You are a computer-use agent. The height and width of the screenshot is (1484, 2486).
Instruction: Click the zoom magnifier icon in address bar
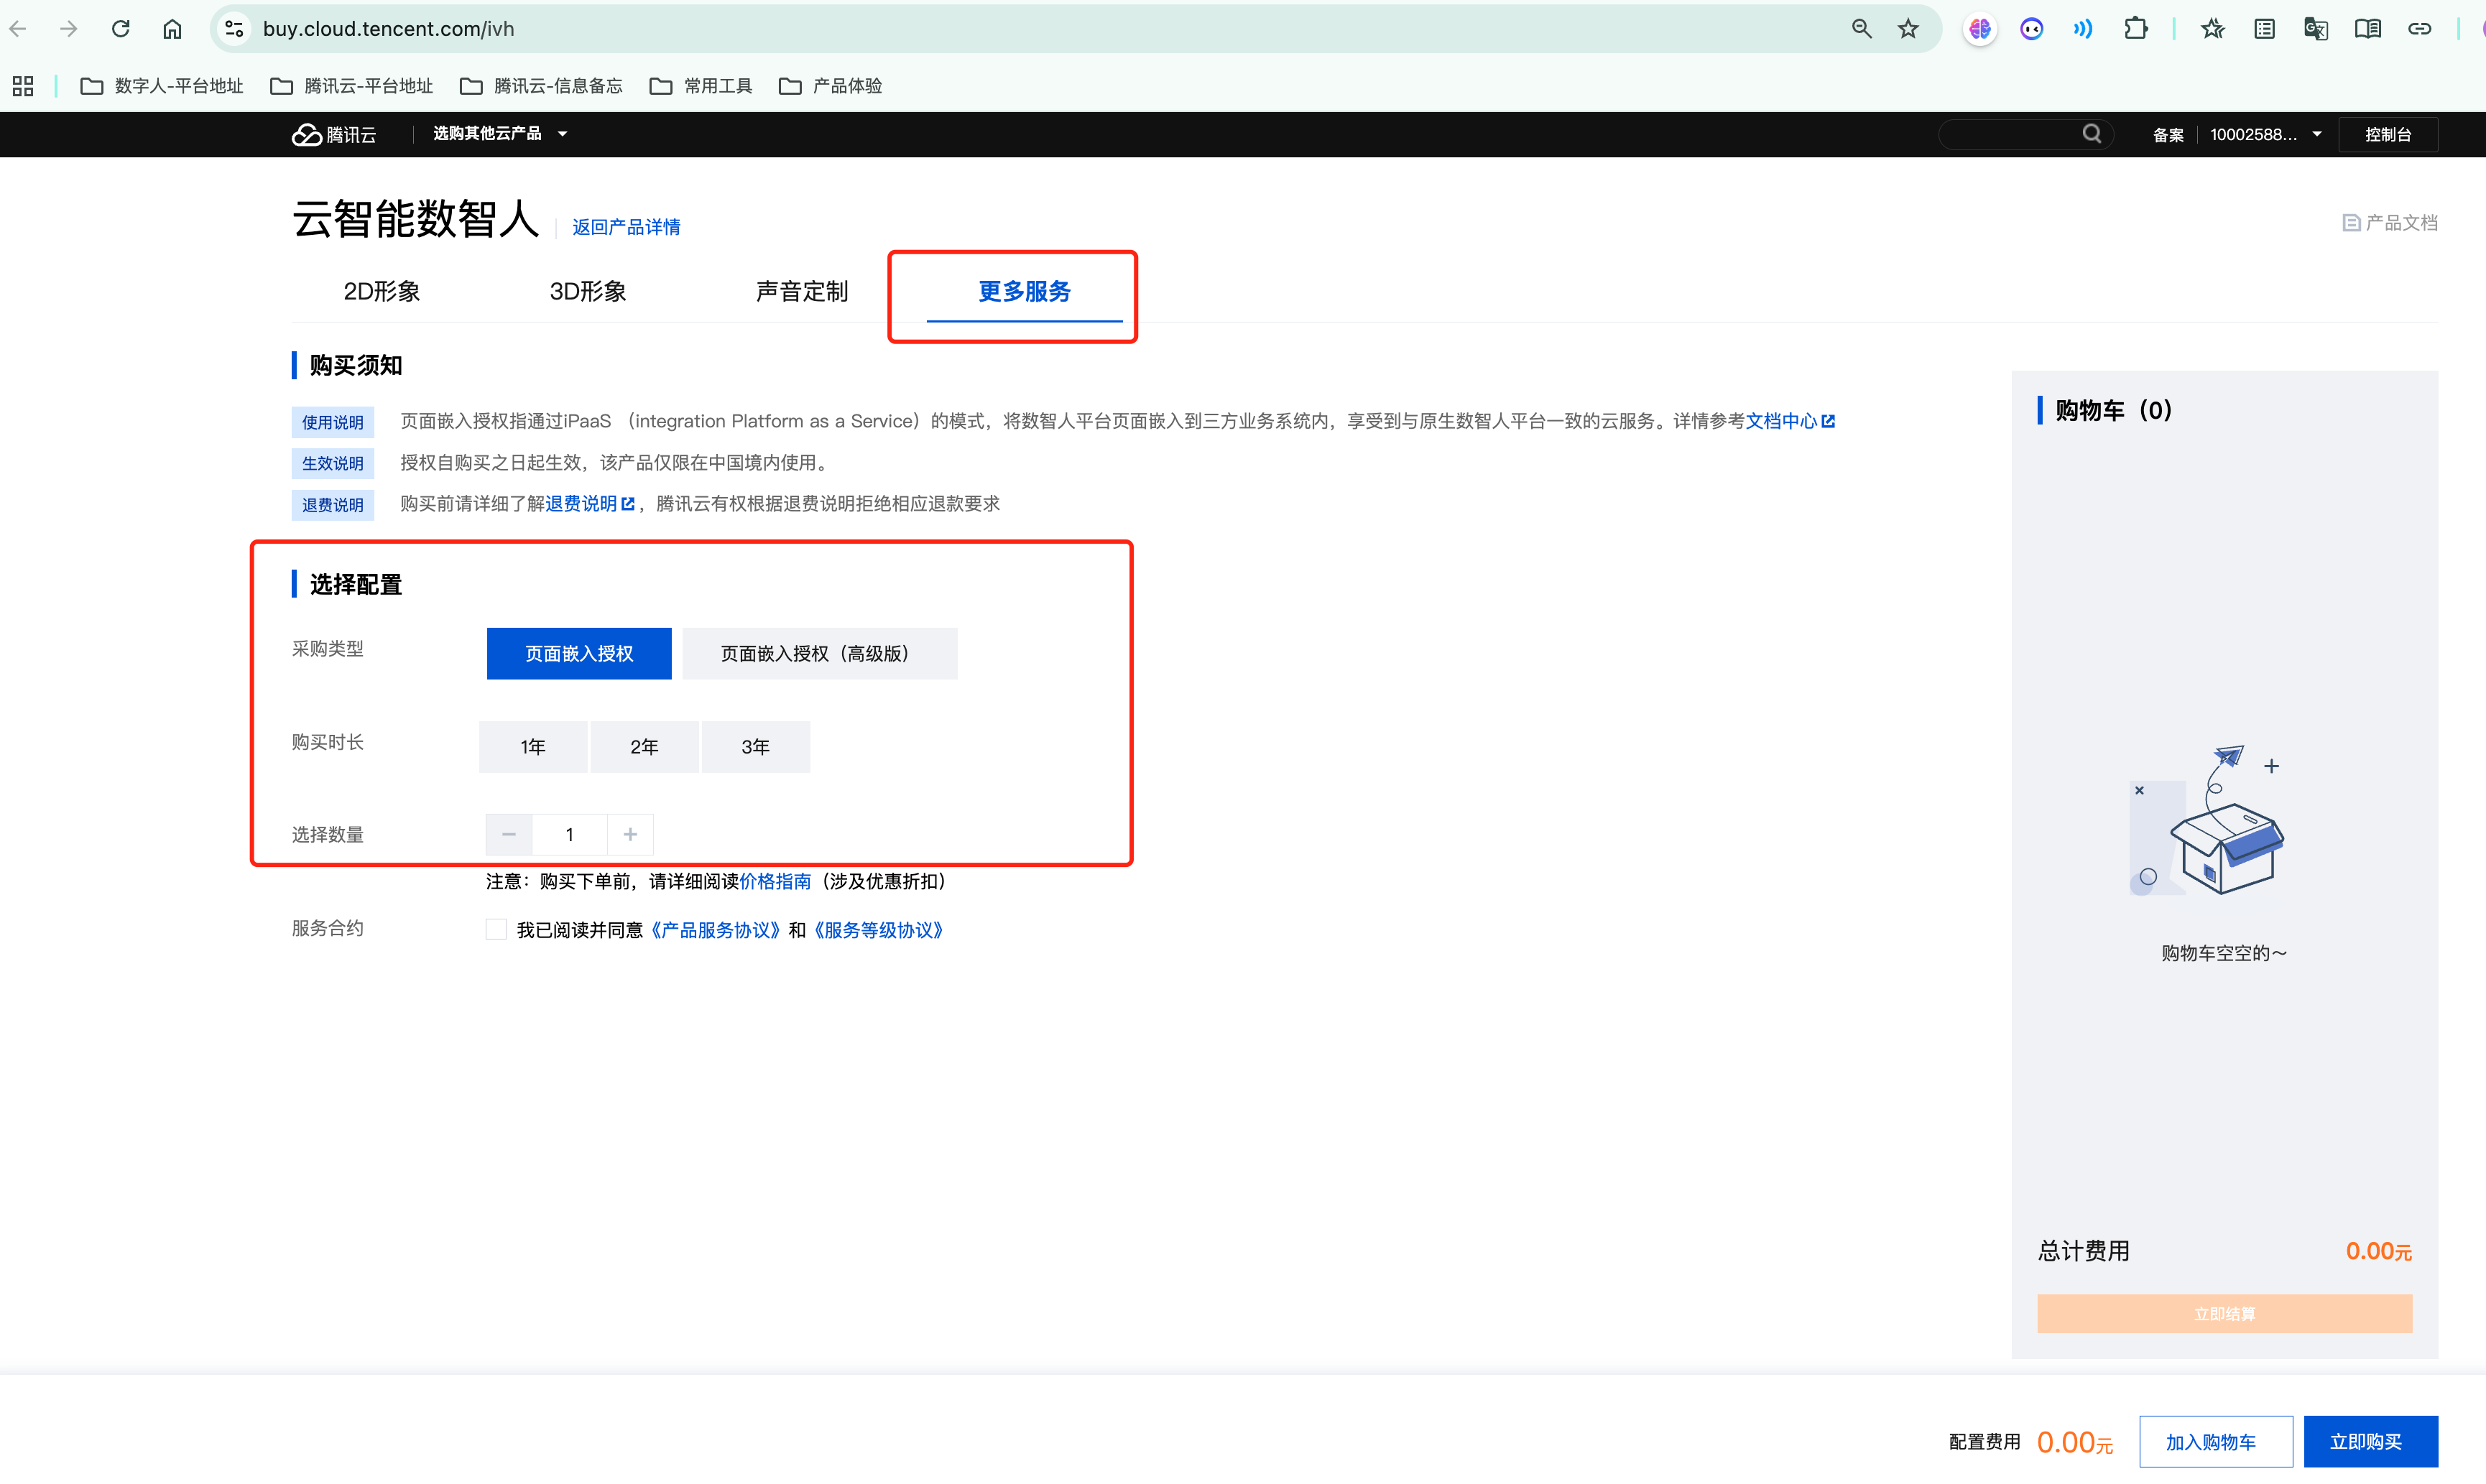click(1861, 29)
